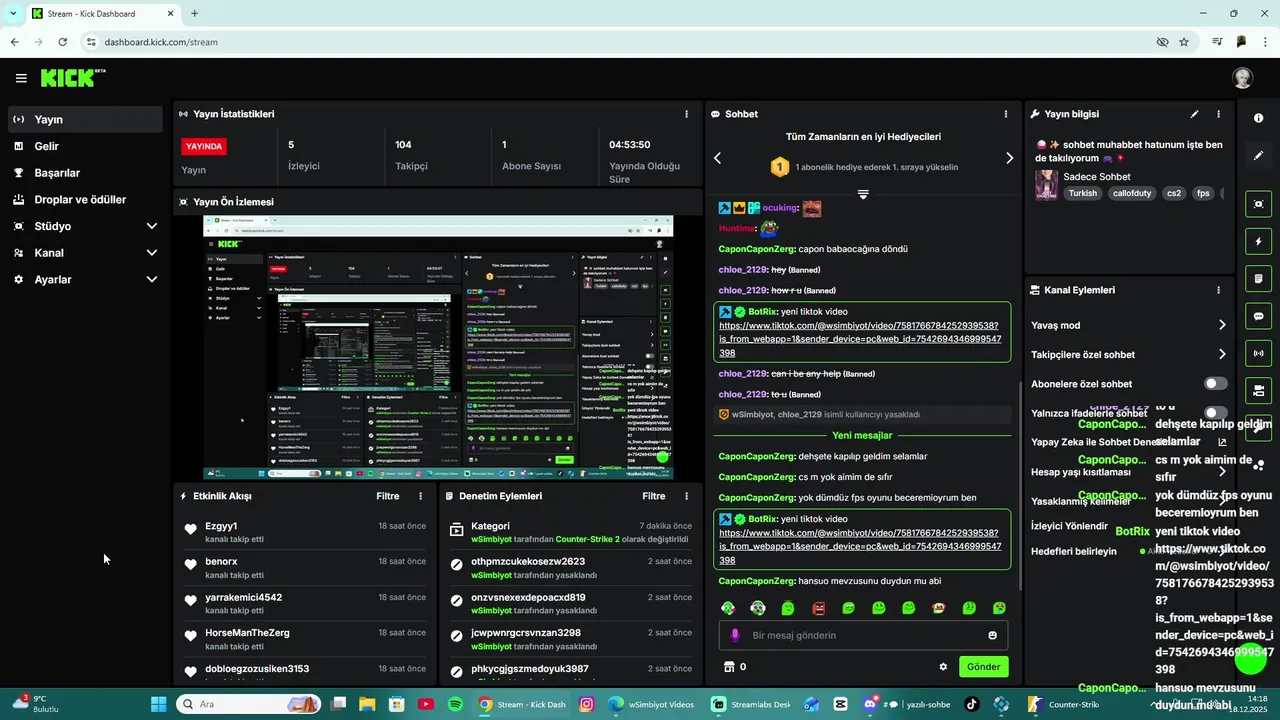Open Yavaş mod options chevron
This screenshot has width=1280, height=720.
tap(1221, 325)
